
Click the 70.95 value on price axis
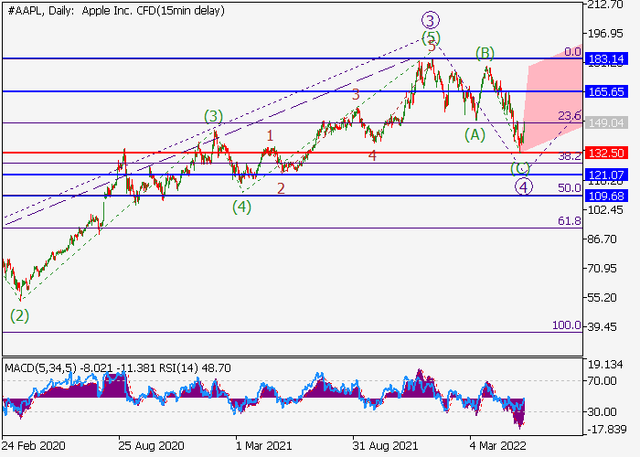point(602,268)
